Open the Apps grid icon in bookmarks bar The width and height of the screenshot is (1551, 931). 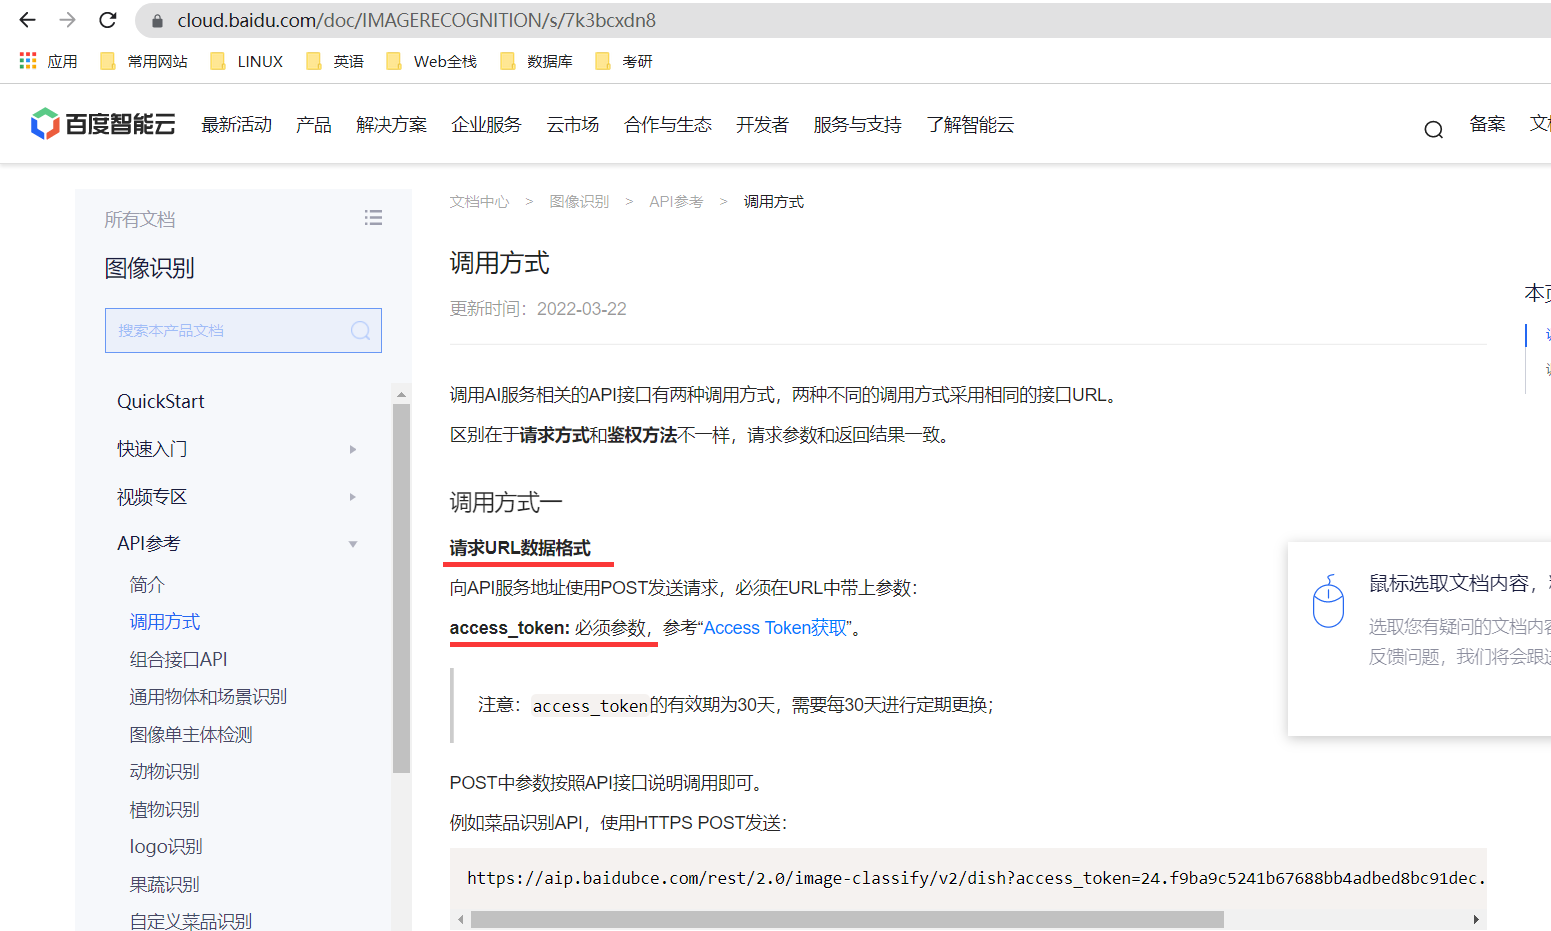click(x=28, y=61)
